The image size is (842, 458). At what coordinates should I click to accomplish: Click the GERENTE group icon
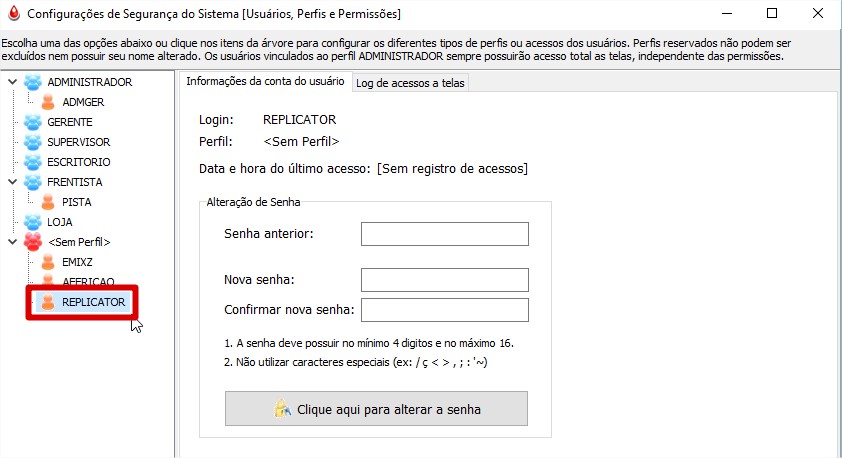pyautogui.click(x=33, y=122)
